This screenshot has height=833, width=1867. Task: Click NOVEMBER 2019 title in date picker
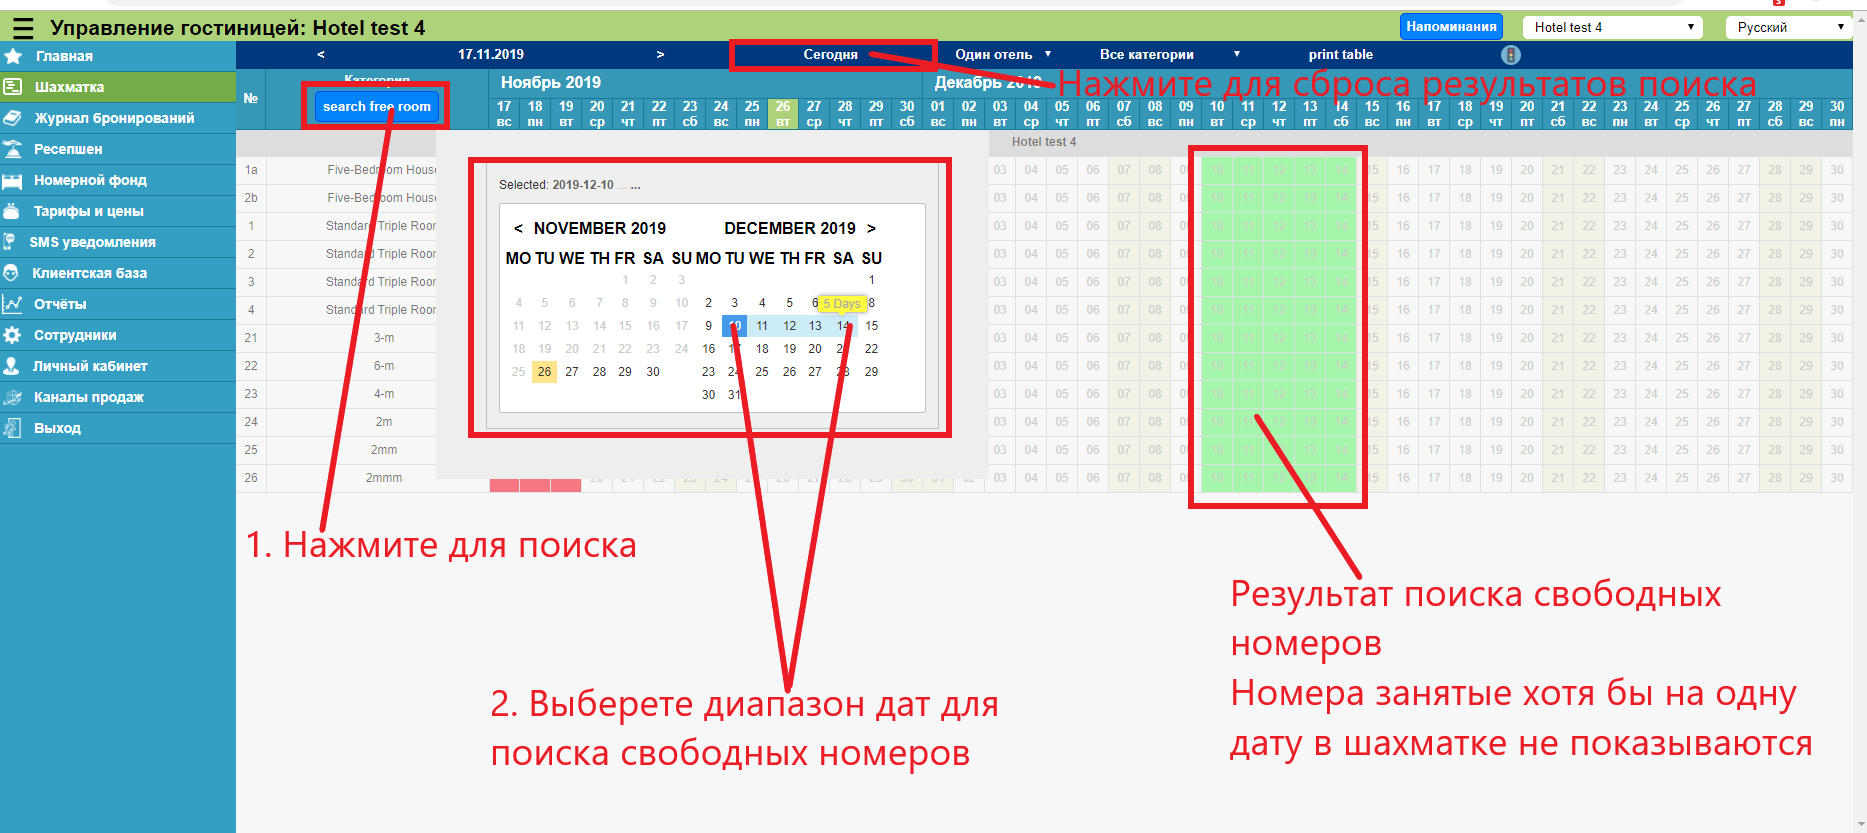click(x=600, y=228)
